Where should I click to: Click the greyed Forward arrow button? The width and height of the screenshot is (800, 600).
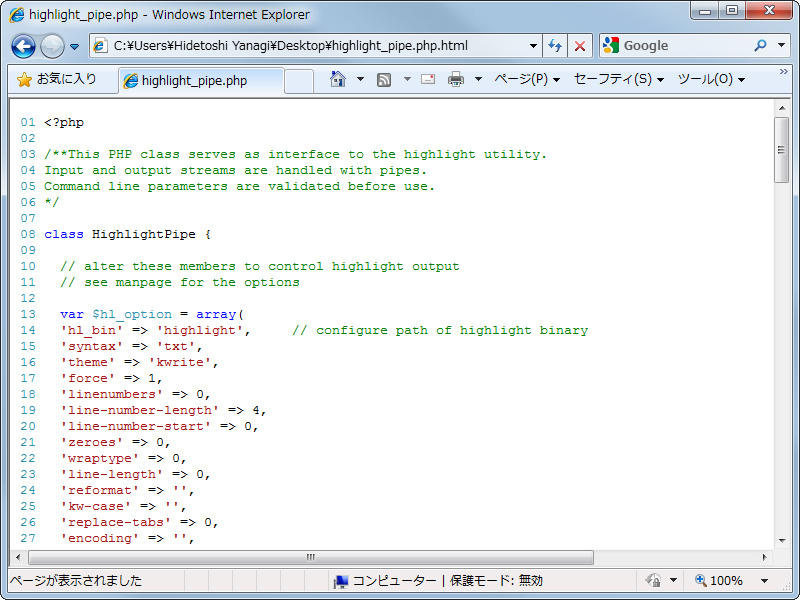click(x=52, y=46)
